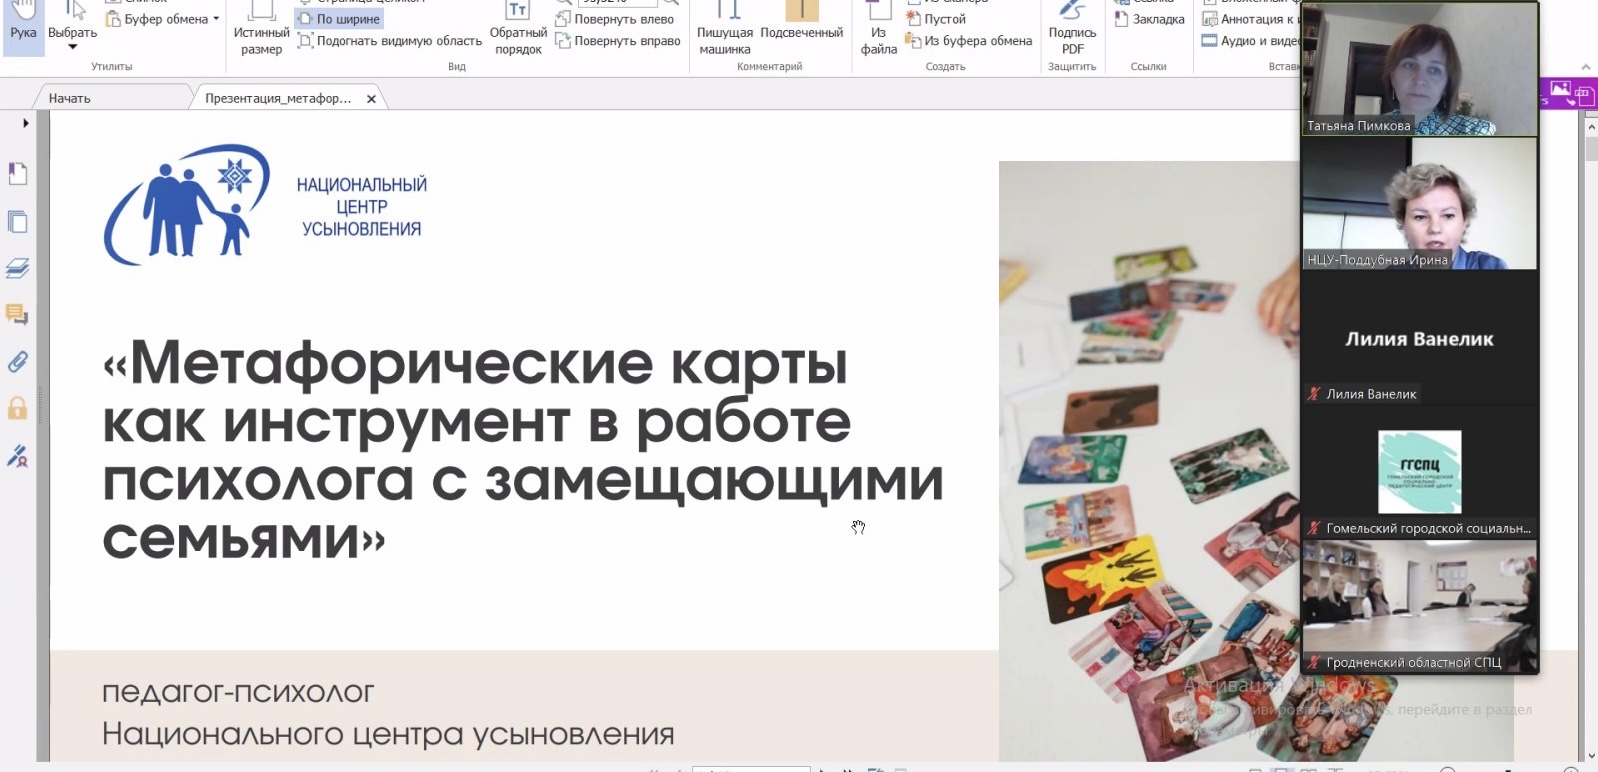Image resolution: width=1598 pixels, height=772 pixels.
Task: Expand the left navigation panel arrow
Action: [26, 123]
